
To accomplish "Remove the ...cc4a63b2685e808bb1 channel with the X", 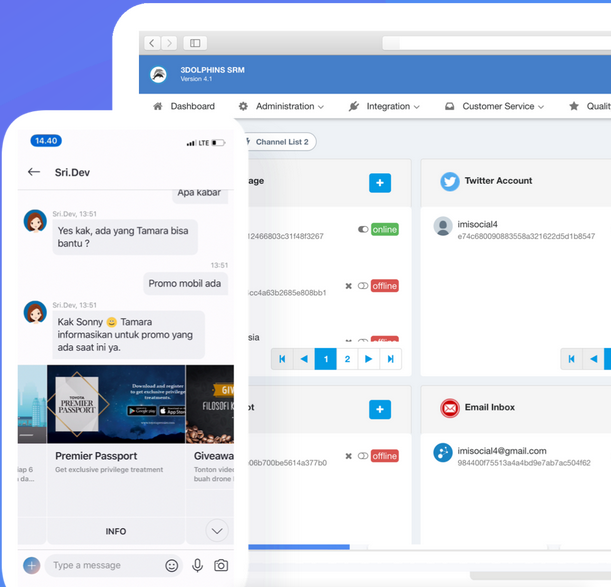I will click(348, 286).
